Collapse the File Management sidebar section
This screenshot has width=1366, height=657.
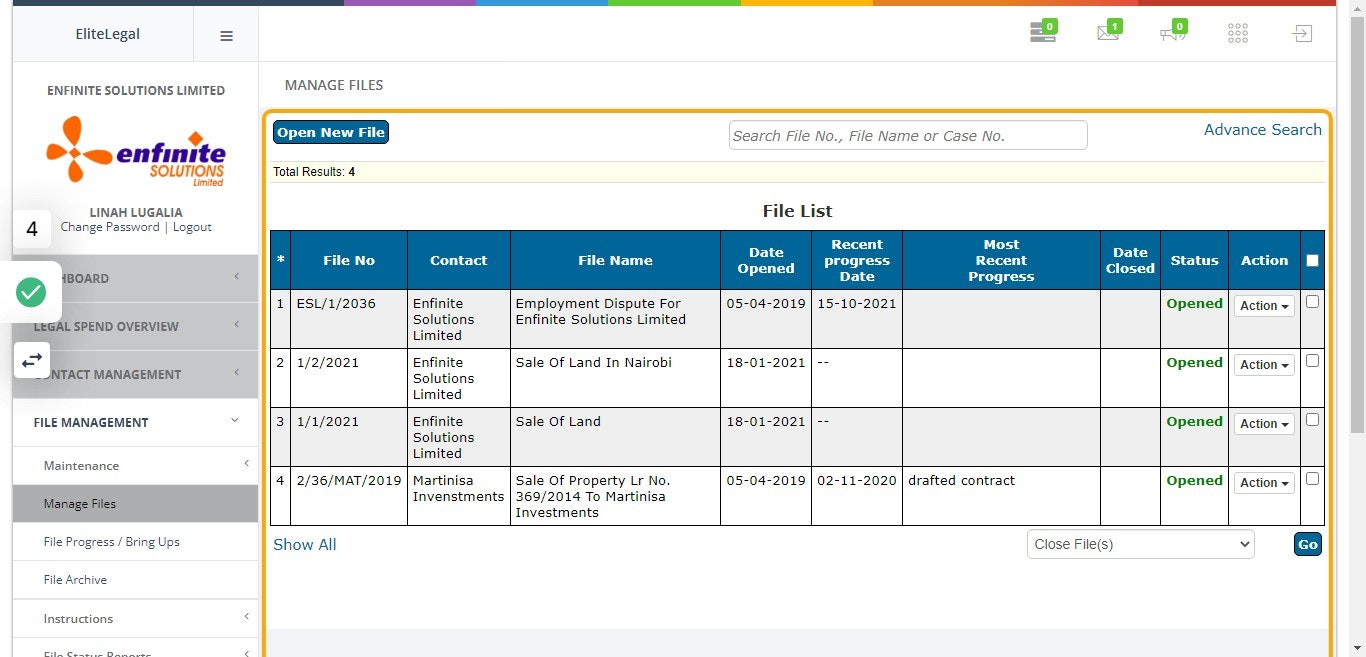(x=135, y=423)
